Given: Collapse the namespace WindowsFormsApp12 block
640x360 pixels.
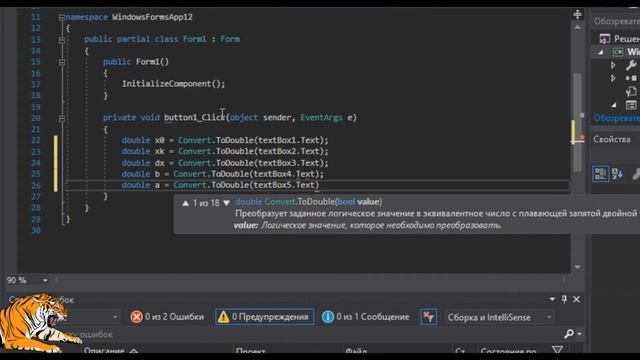Looking at the screenshot, I should pyautogui.click(x=62, y=17).
